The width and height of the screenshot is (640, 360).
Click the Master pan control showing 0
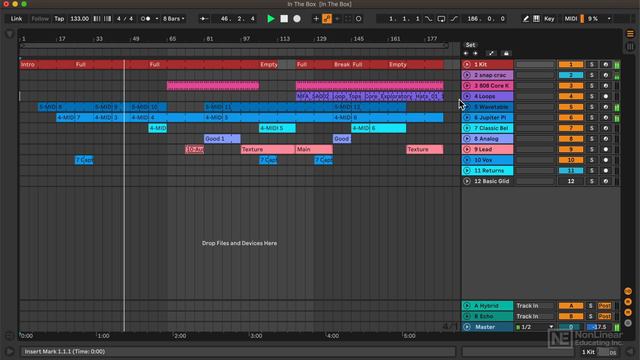click(571, 327)
